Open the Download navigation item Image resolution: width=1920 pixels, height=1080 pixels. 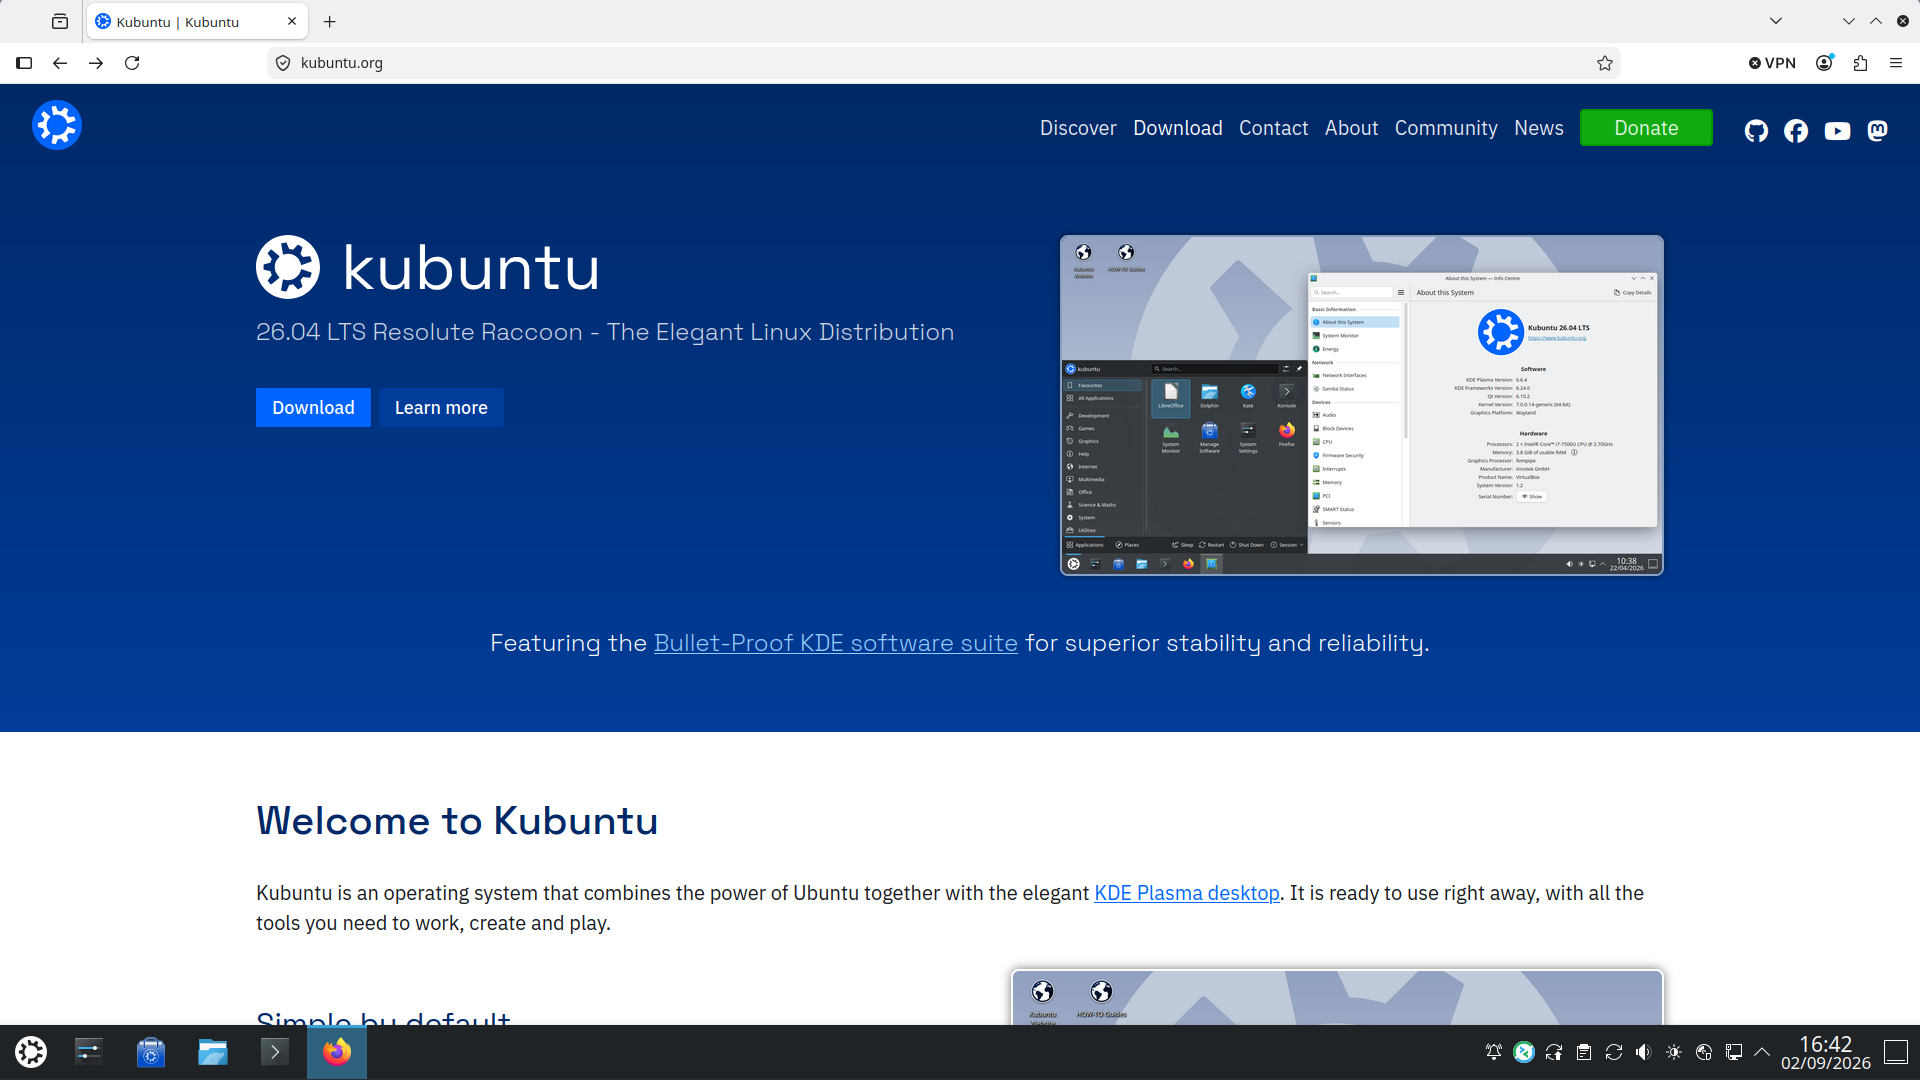[1178, 128]
